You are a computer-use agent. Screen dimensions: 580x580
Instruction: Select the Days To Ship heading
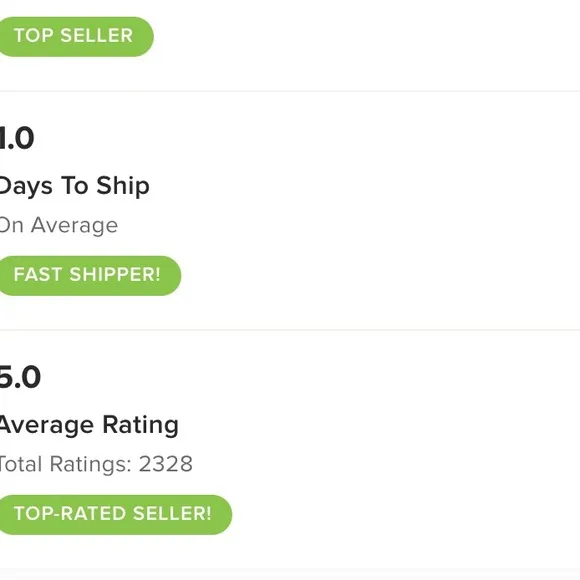[74, 186]
